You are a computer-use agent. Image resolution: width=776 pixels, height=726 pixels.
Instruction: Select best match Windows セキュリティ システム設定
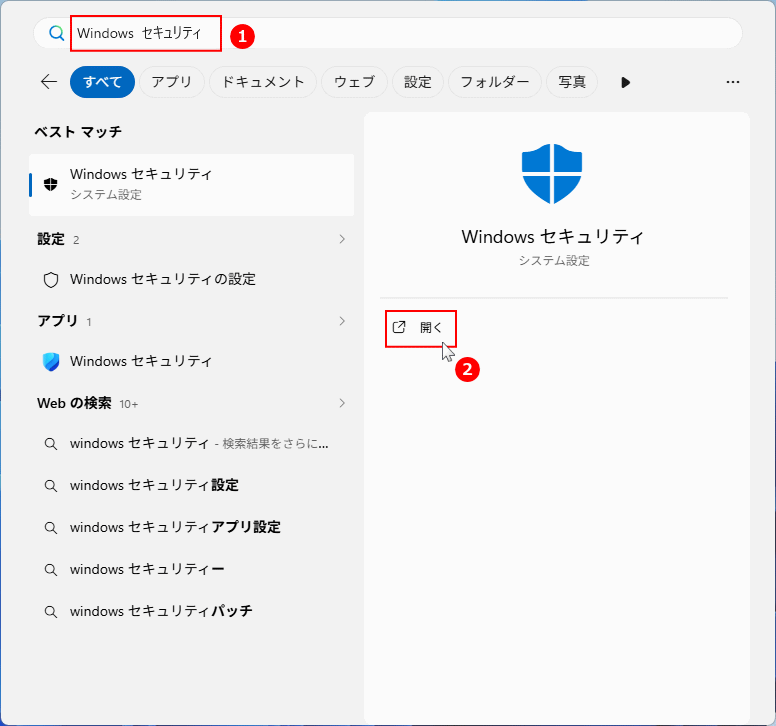[x=192, y=185]
